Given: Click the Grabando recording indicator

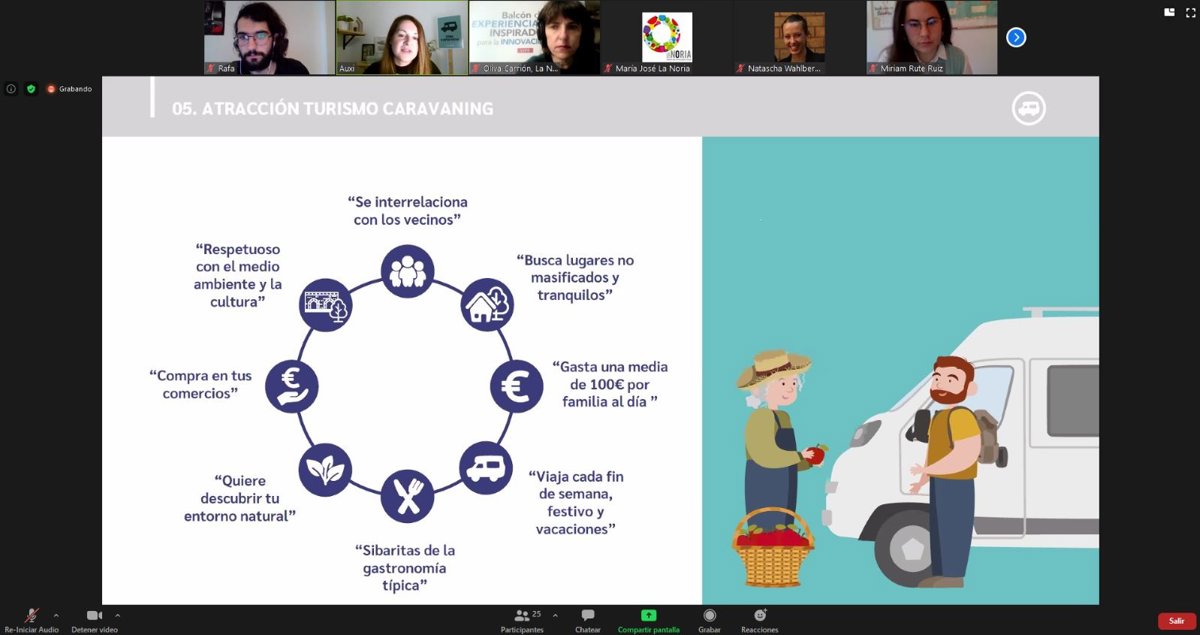Looking at the screenshot, I should coord(69,89).
